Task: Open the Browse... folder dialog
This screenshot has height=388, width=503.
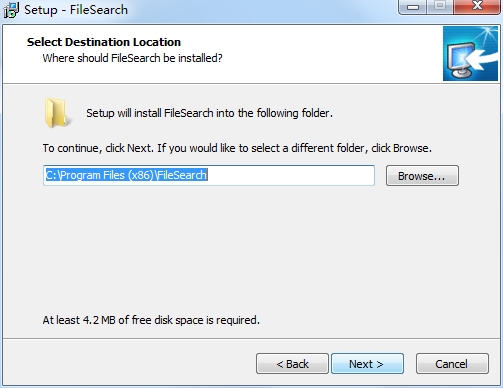Action: pos(422,176)
